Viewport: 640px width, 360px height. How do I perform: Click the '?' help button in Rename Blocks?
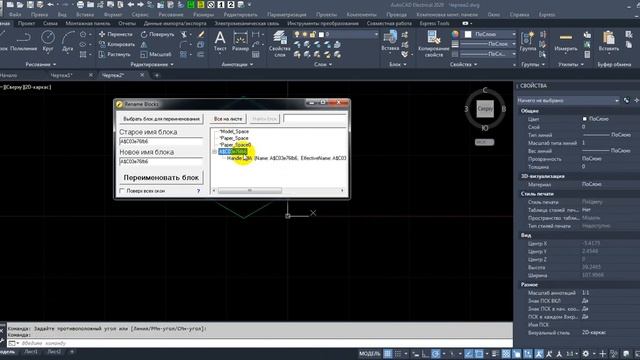[x=198, y=191]
